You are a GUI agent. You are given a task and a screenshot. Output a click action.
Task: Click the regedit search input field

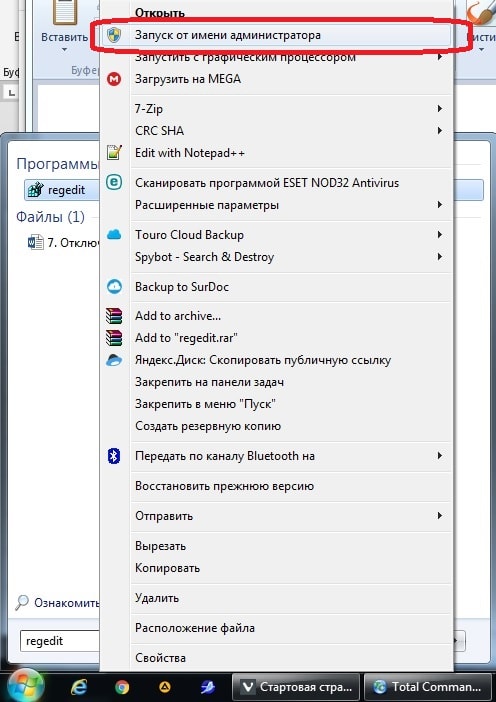[x=60, y=641]
